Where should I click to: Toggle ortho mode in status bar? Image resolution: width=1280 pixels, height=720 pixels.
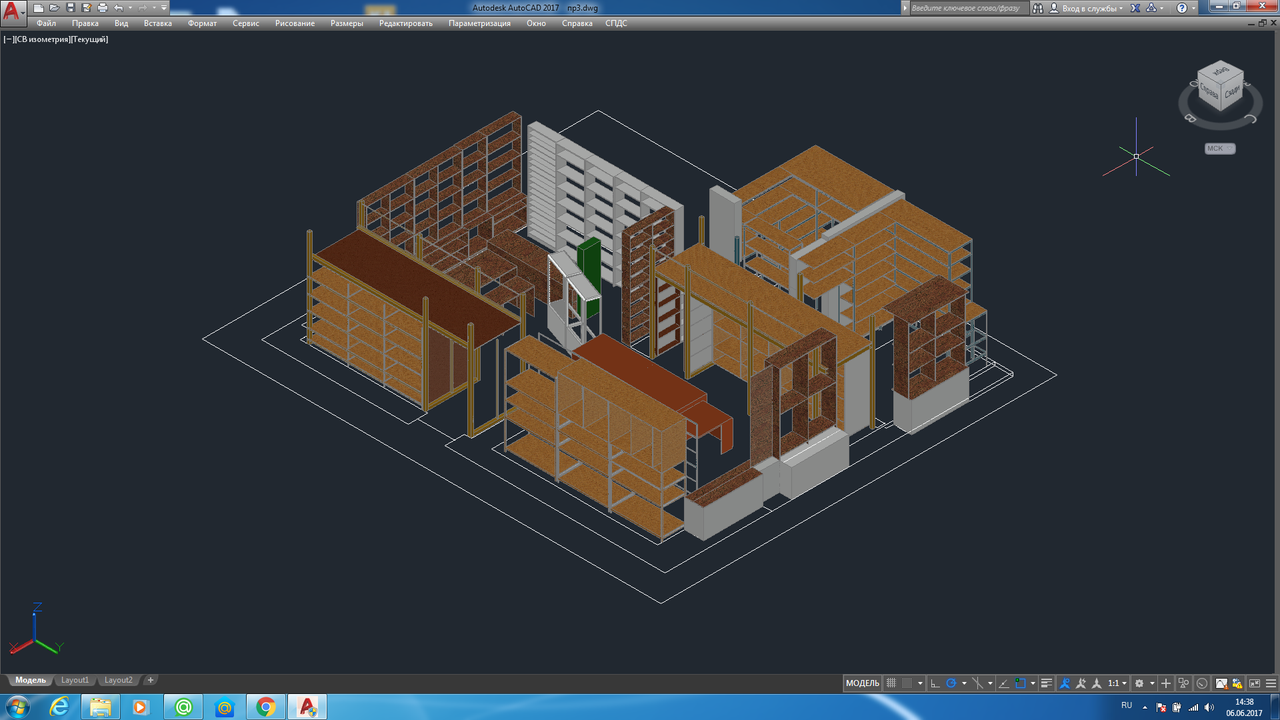pyautogui.click(x=934, y=683)
